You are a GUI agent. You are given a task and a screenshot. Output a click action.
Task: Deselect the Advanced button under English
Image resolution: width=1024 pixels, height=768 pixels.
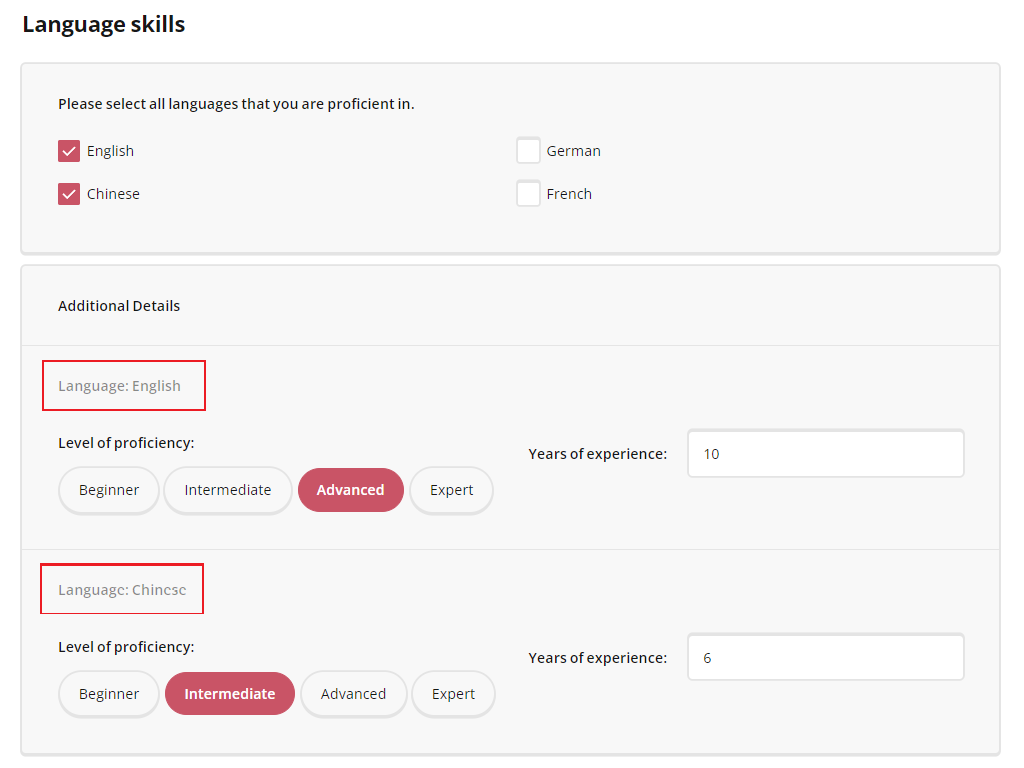tap(350, 490)
